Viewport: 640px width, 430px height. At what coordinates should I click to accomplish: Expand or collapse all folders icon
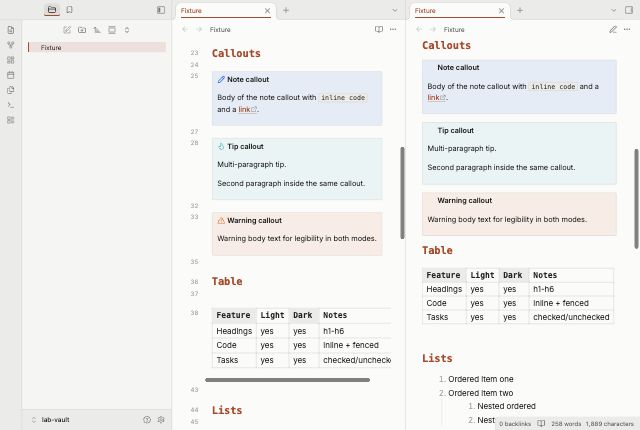pos(127,30)
